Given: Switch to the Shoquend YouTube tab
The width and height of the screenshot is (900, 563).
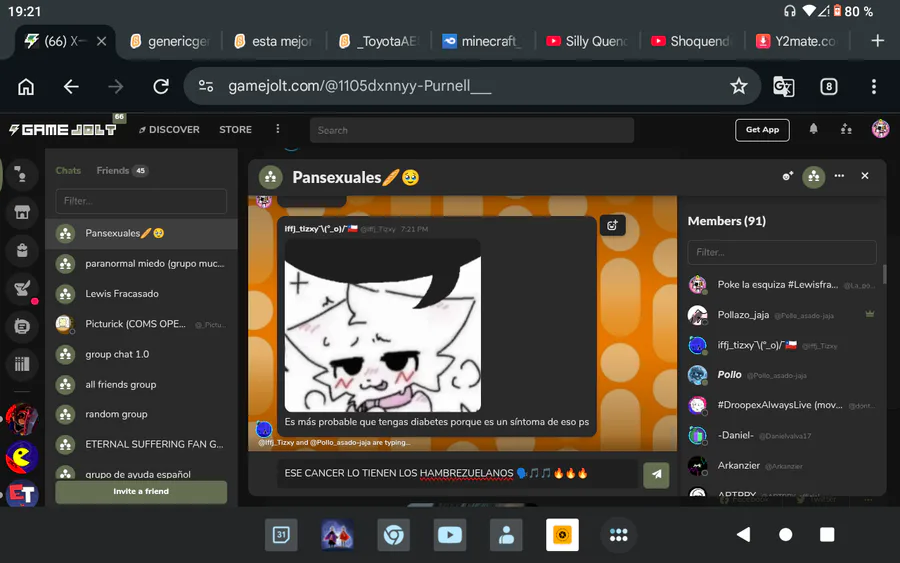Looking at the screenshot, I should (x=692, y=41).
